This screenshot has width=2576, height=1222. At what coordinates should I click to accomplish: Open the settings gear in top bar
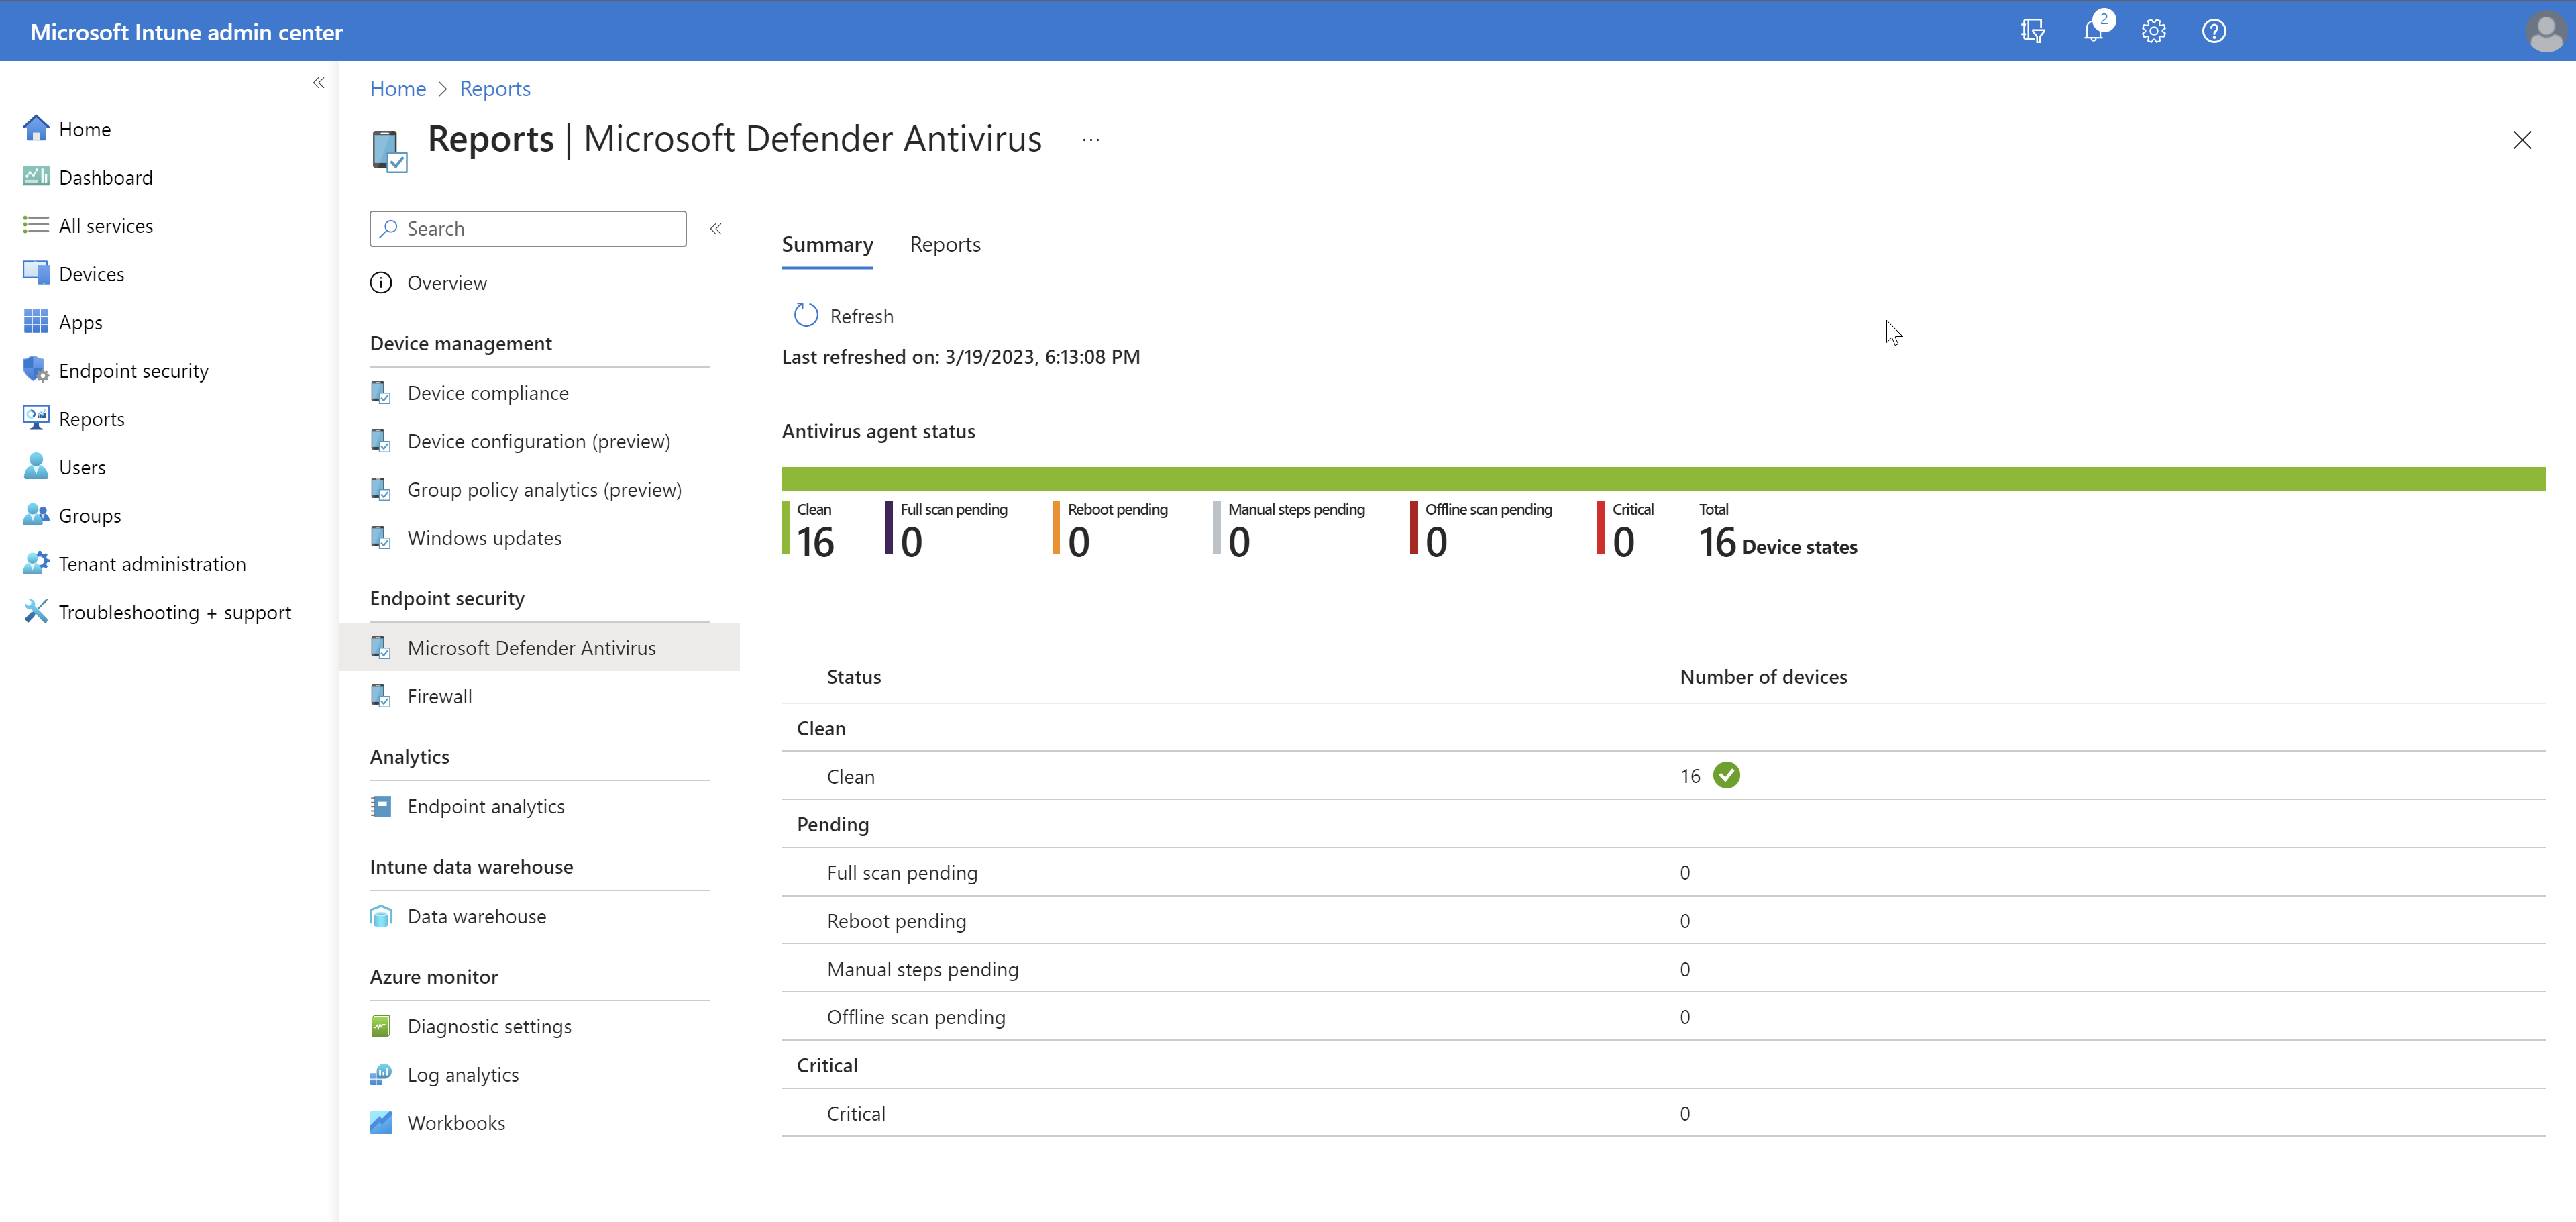(x=2154, y=31)
